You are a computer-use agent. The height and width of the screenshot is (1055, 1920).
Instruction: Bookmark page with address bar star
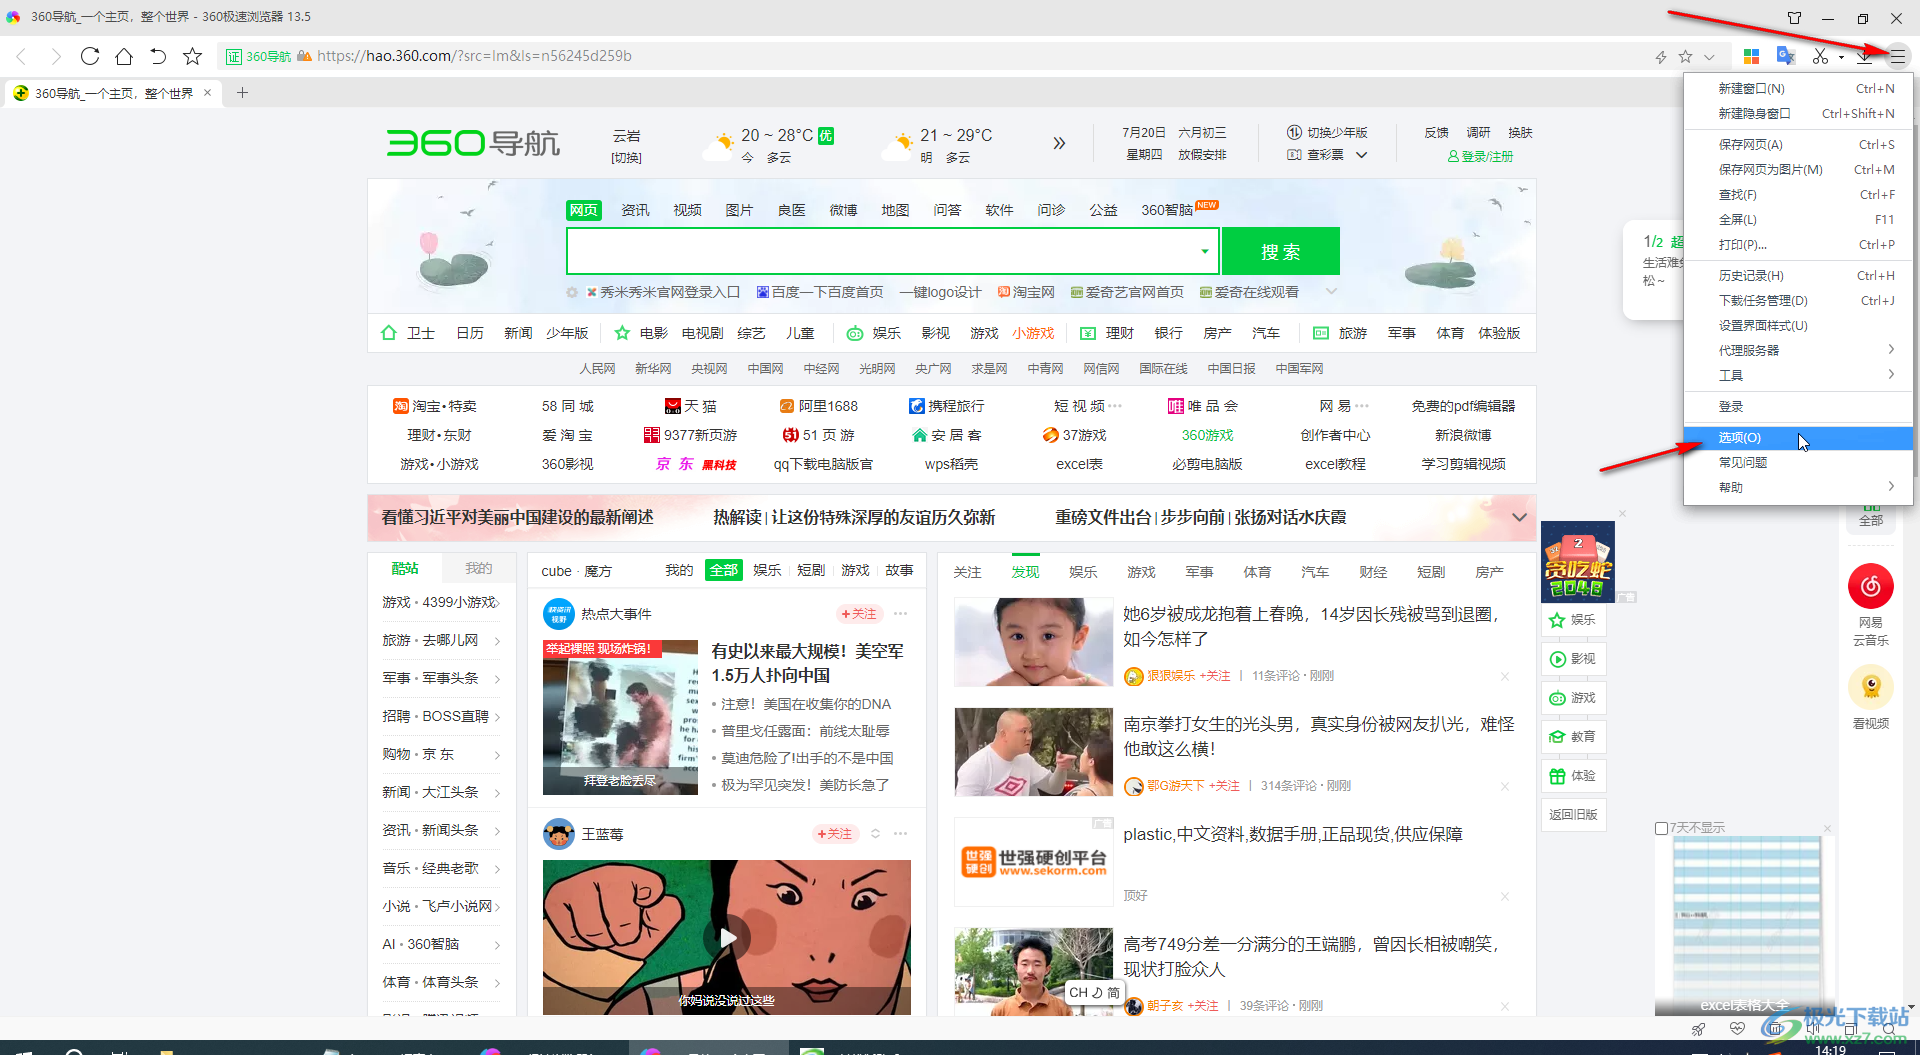(1686, 56)
